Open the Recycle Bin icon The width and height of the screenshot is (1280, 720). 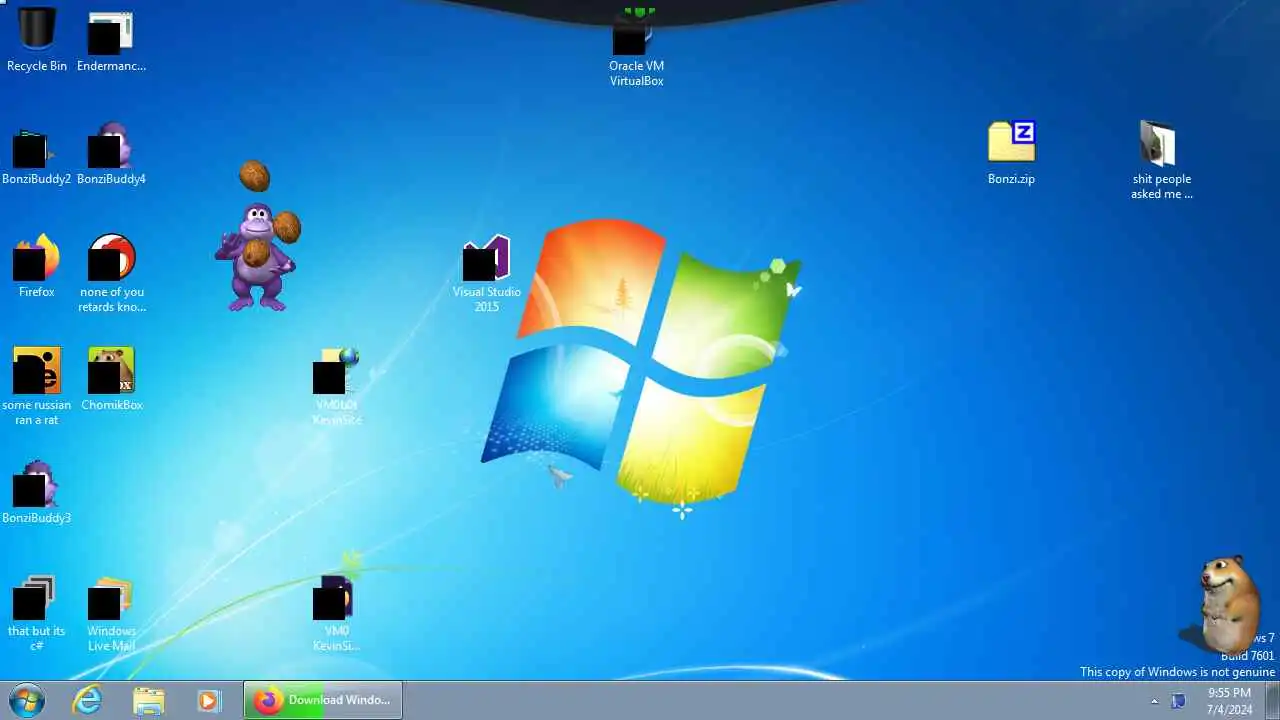37,40
